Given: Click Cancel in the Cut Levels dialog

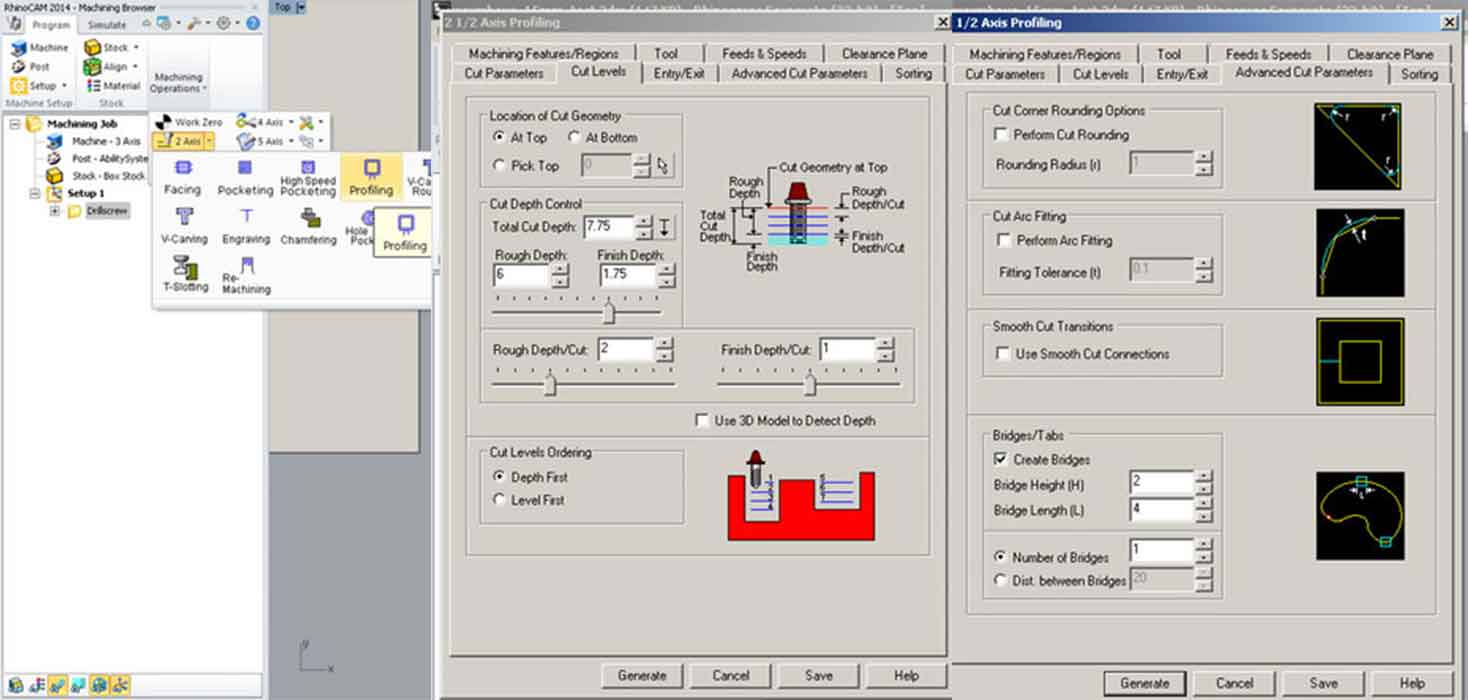Looking at the screenshot, I should [731, 675].
